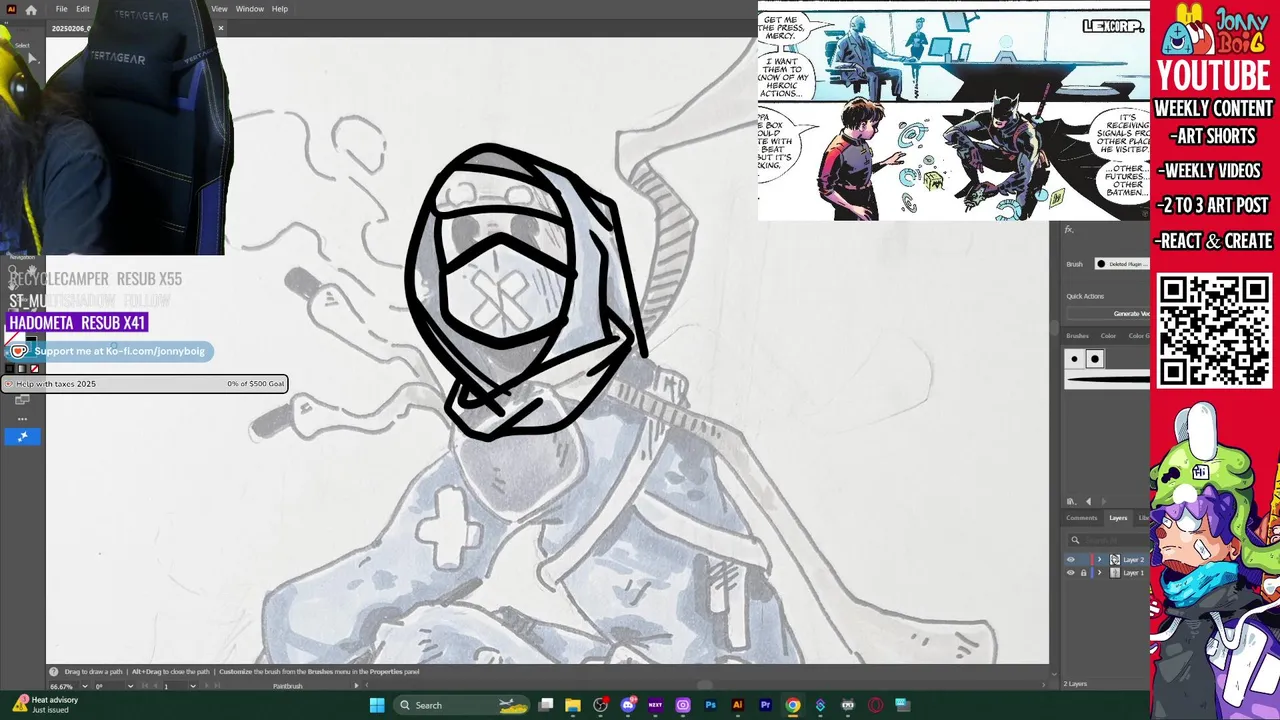Switch to the Color tab
This screenshot has height=720, width=1280.
point(1108,336)
